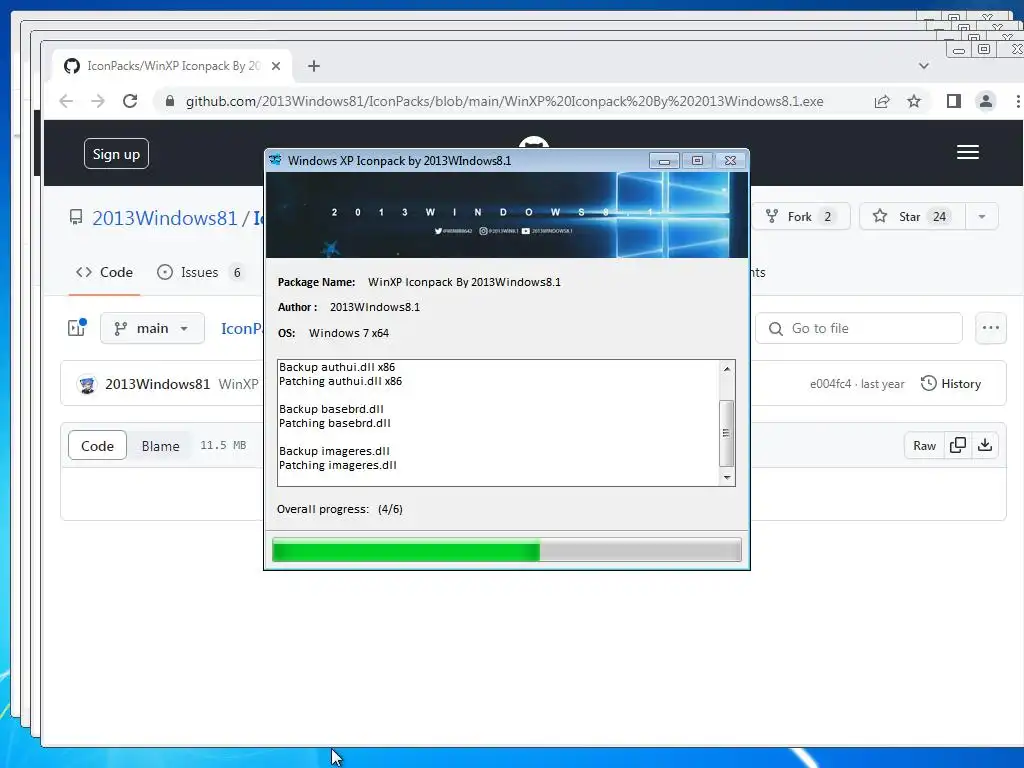
Task: Click the 'Windows 7 x64' OS value
Action: [x=349, y=333]
